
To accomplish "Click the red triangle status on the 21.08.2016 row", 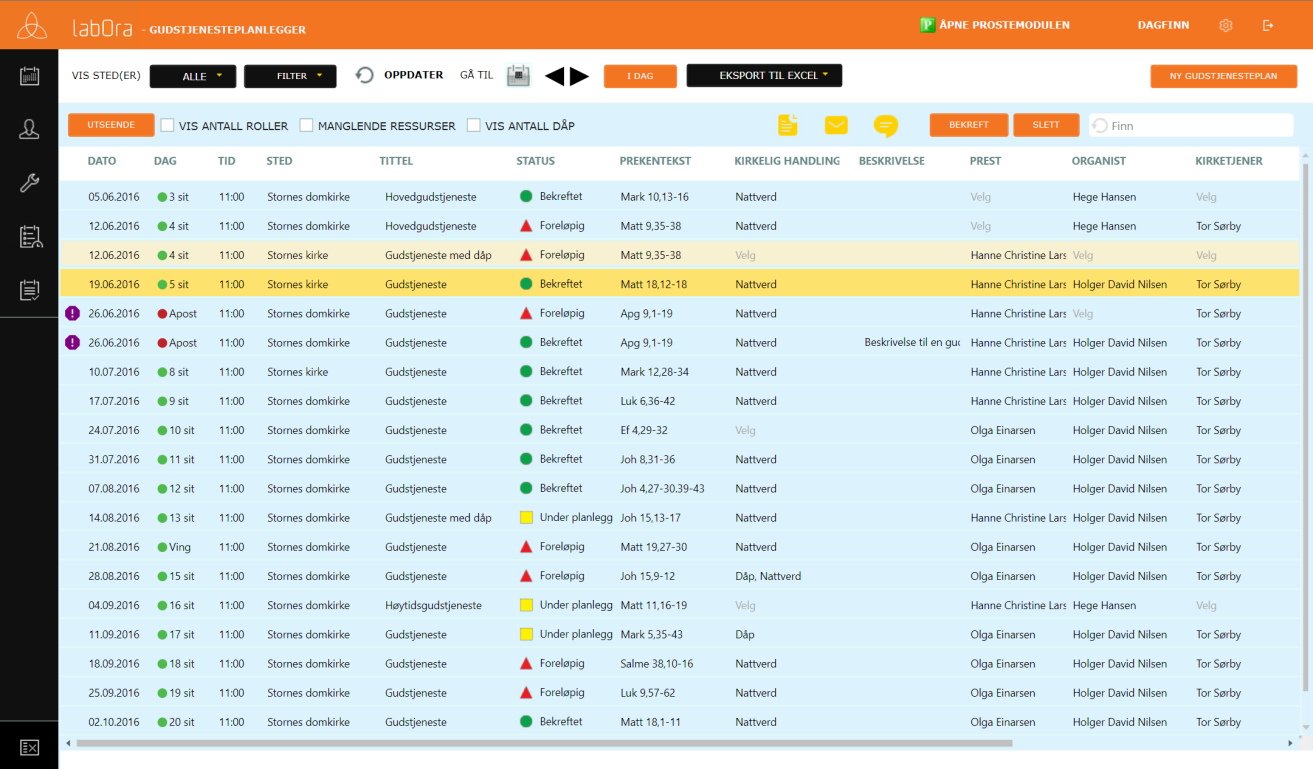I will [x=526, y=547].
